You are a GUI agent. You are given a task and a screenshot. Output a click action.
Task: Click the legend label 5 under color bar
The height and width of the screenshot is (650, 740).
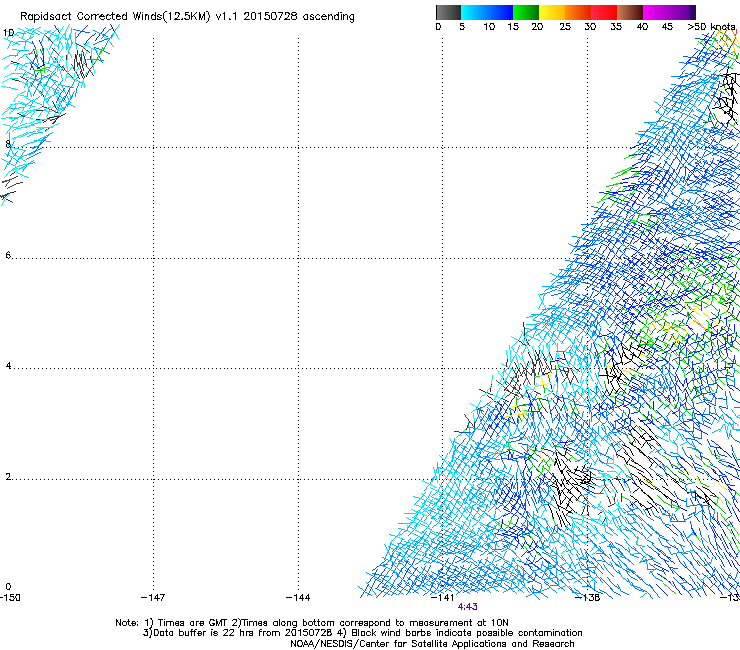(462, 27)
